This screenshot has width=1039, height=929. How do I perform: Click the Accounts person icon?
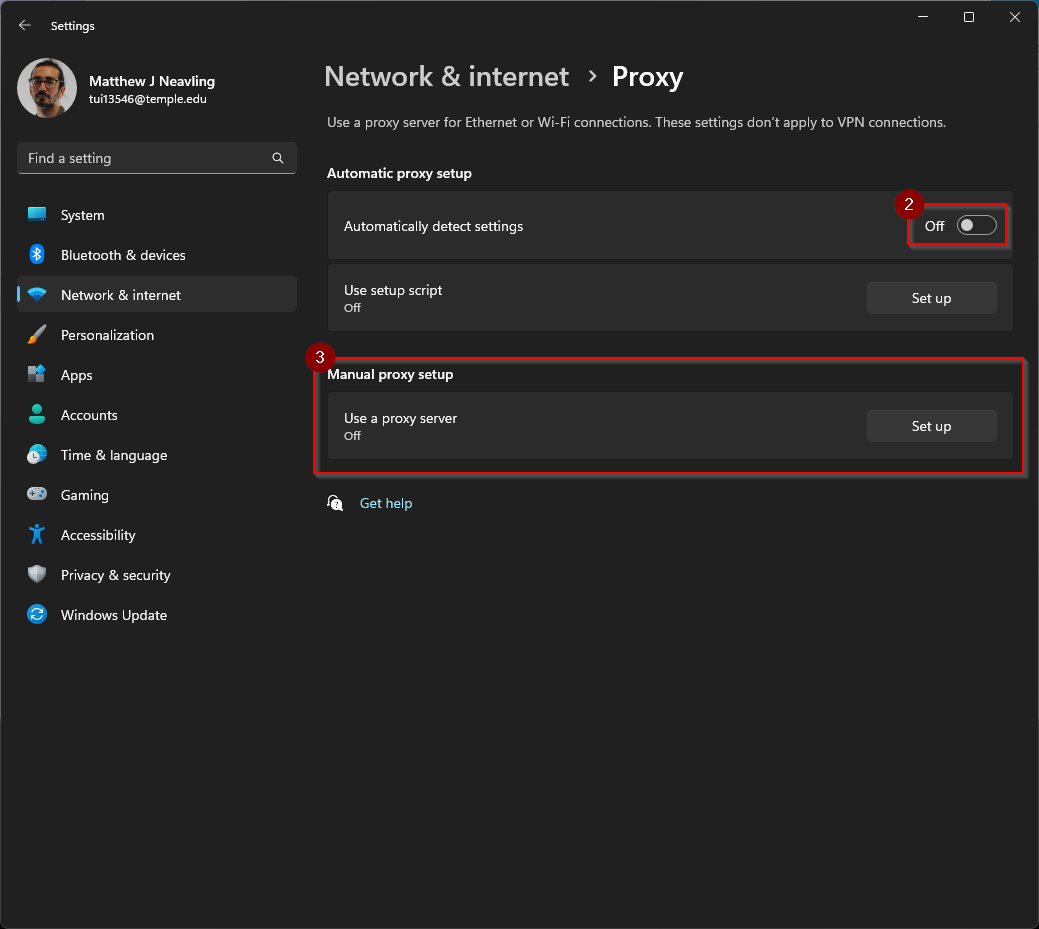click(37, 414)
